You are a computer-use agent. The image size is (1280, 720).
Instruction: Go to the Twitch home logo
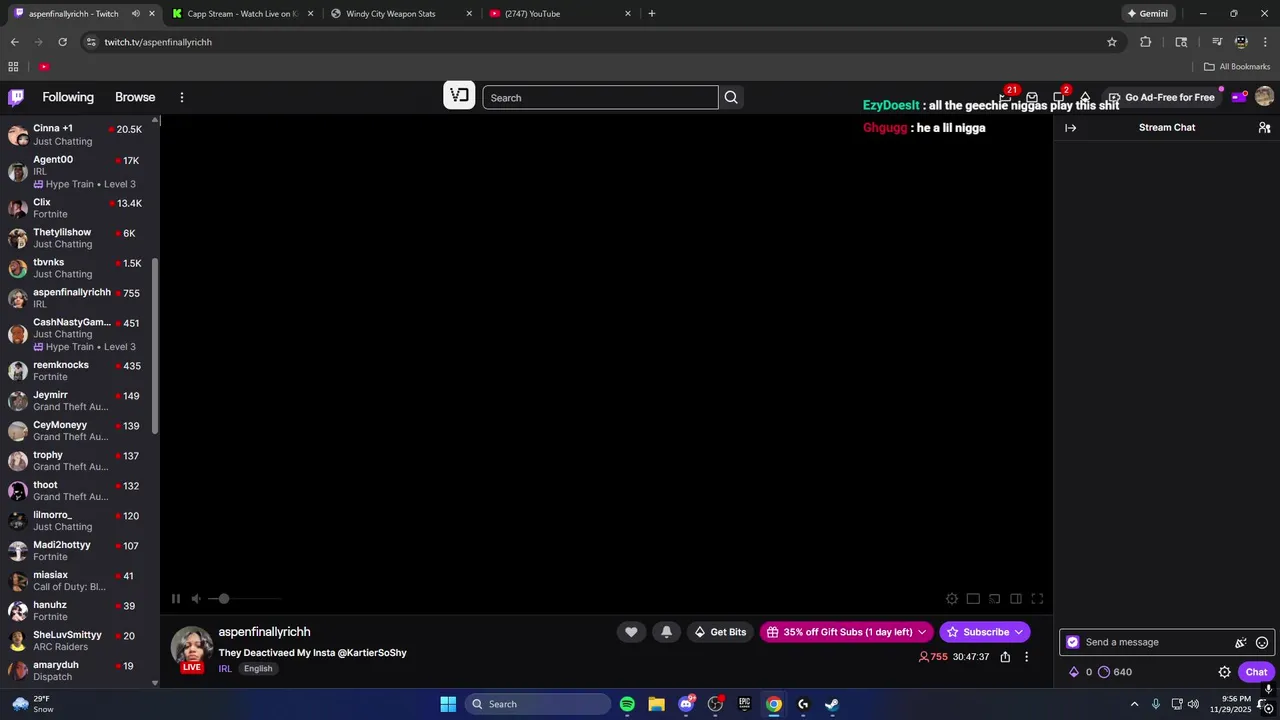[x=16, y=97]
